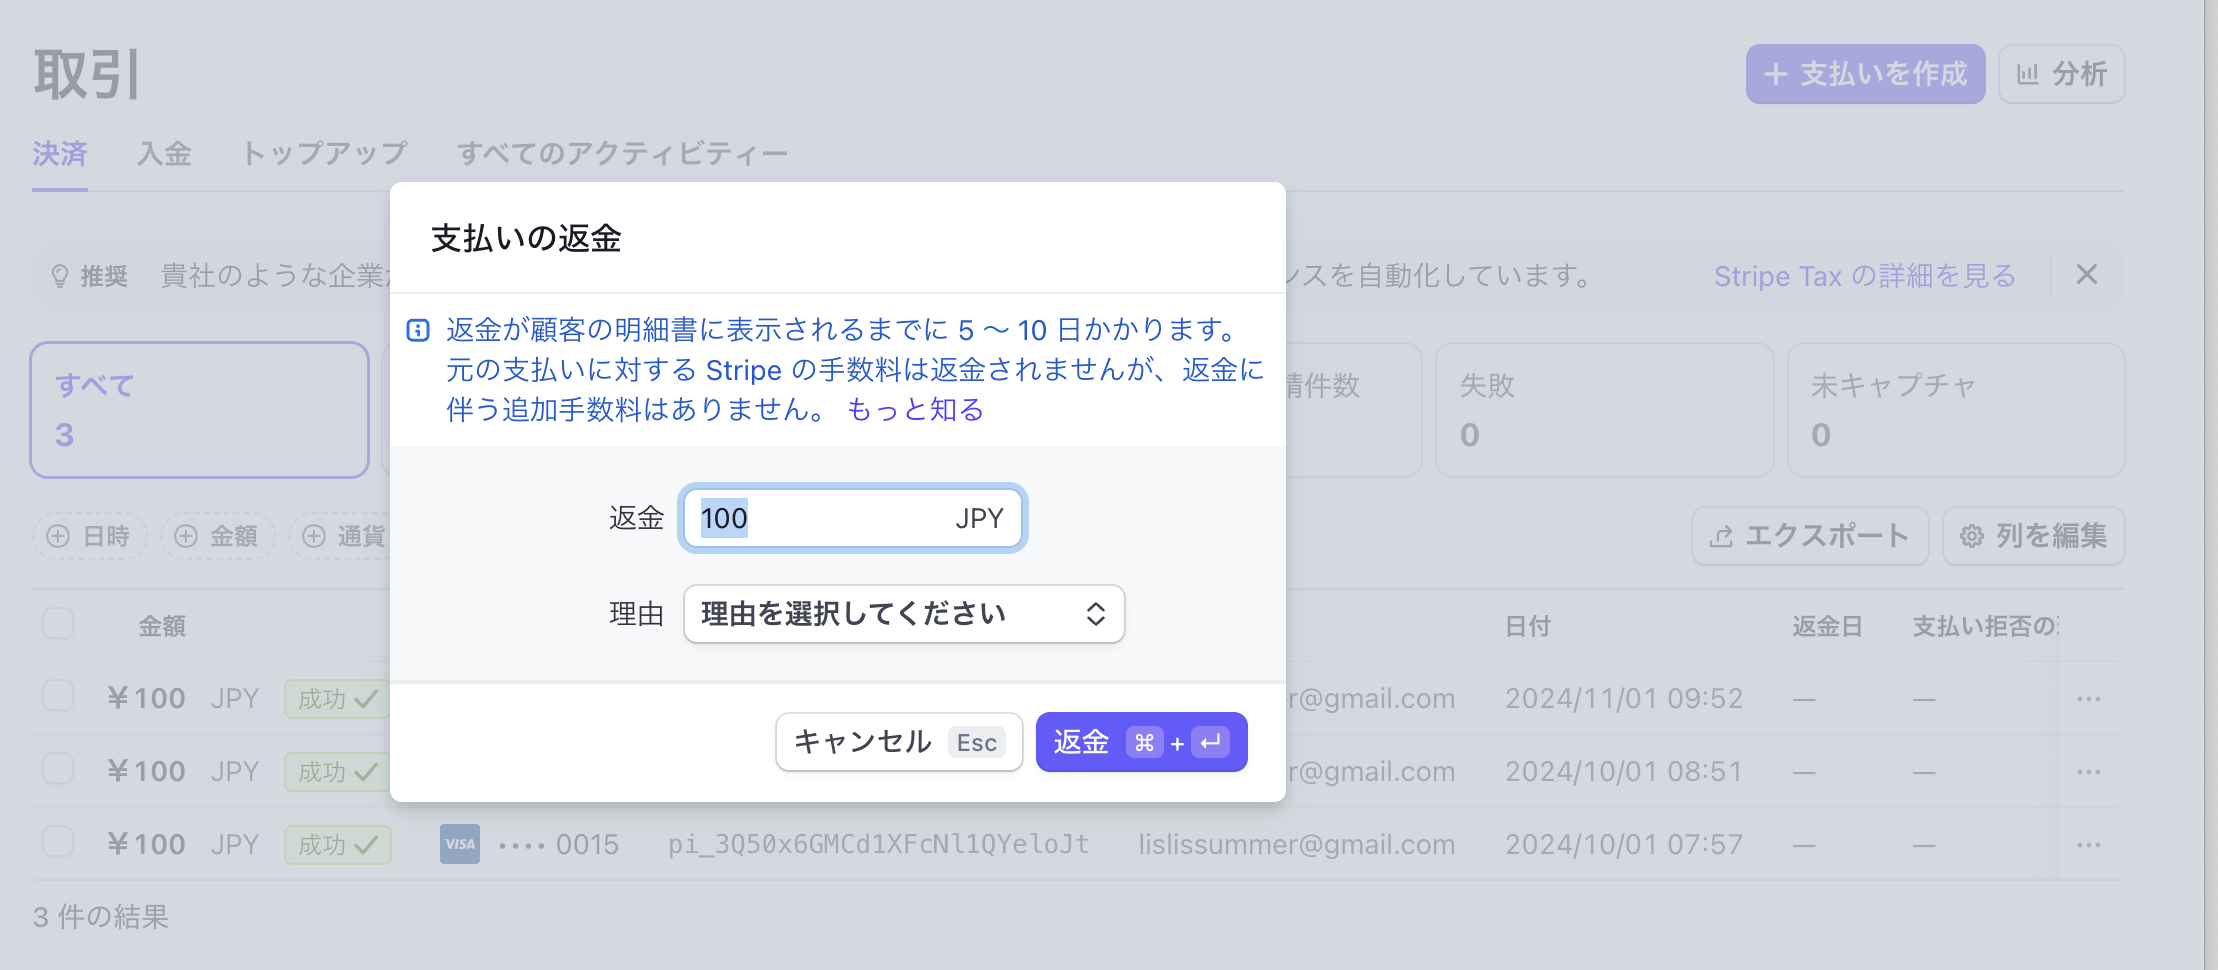Switch to the 入金 tab

tap(164, 153)
